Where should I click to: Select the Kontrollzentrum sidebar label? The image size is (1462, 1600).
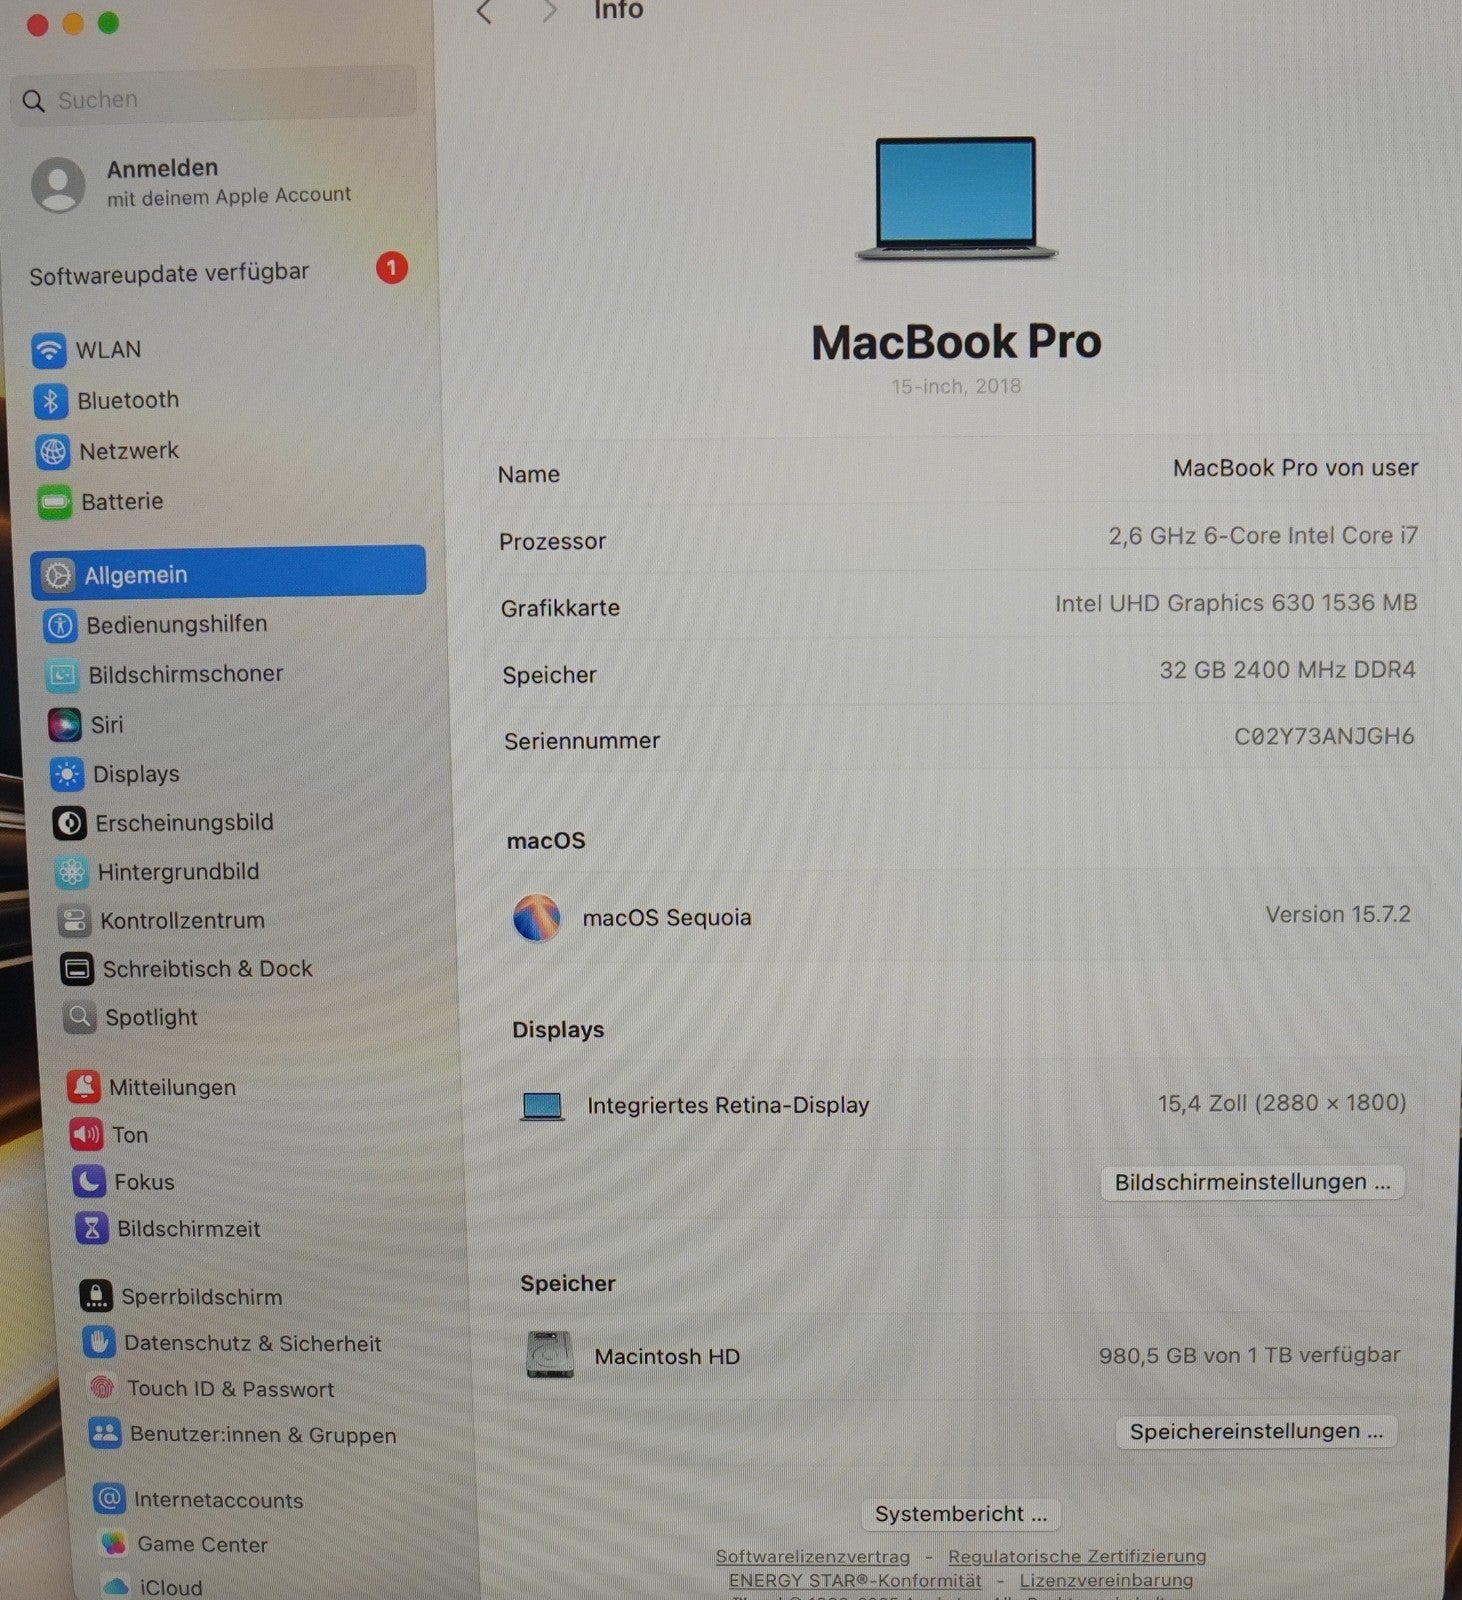[x=182, y=920]
